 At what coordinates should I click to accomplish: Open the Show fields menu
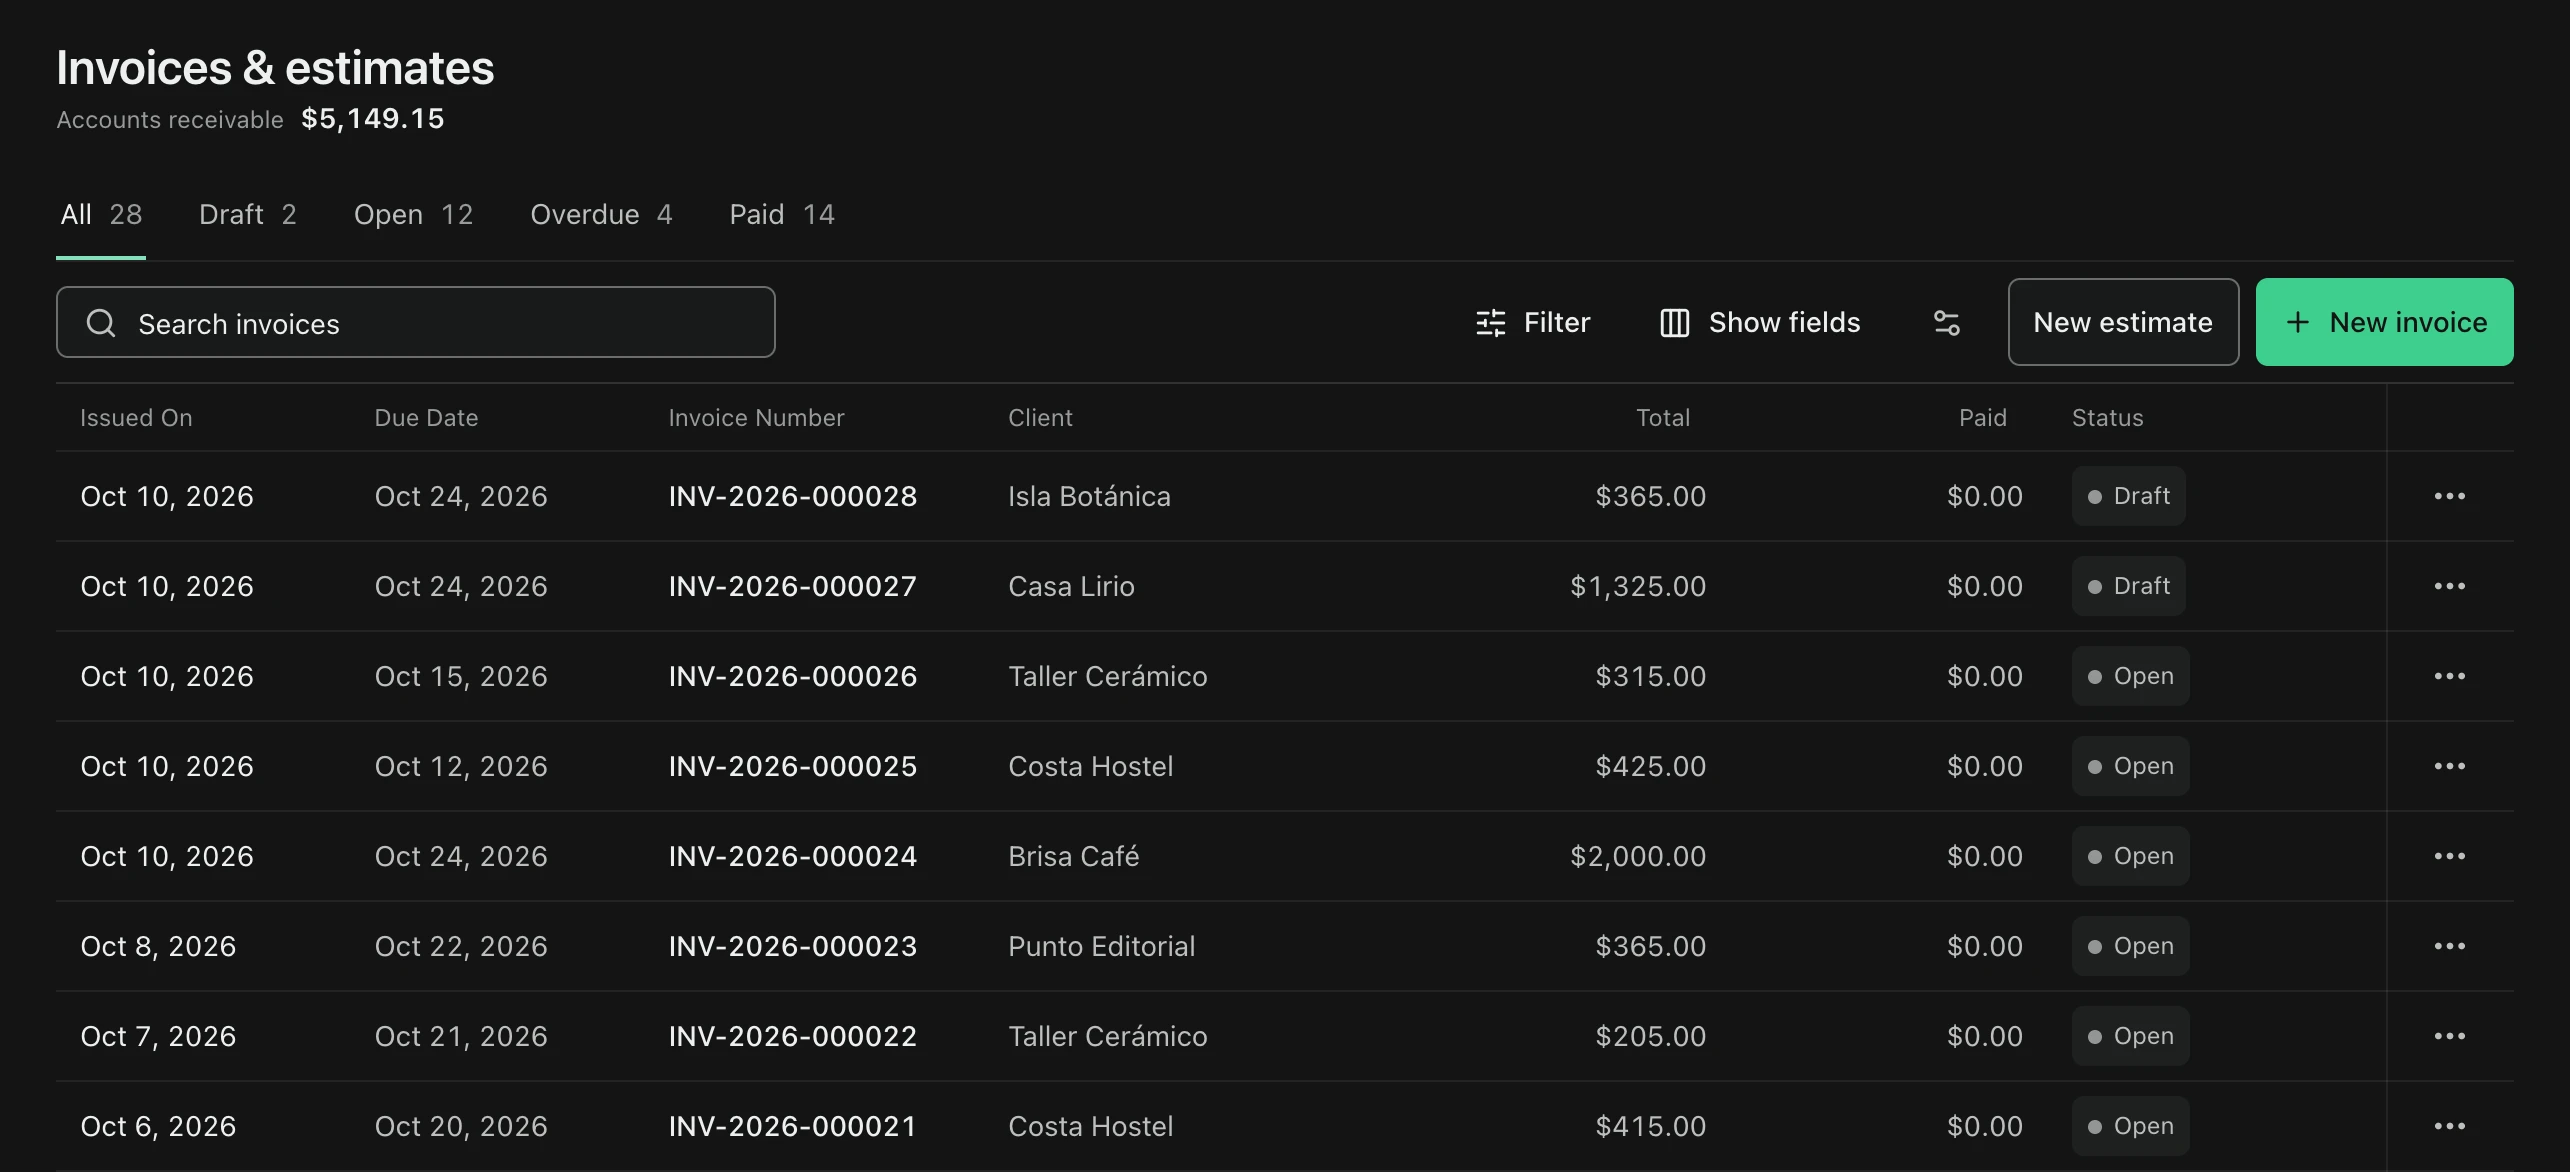pyautogui.click(x=1760, y=322)
